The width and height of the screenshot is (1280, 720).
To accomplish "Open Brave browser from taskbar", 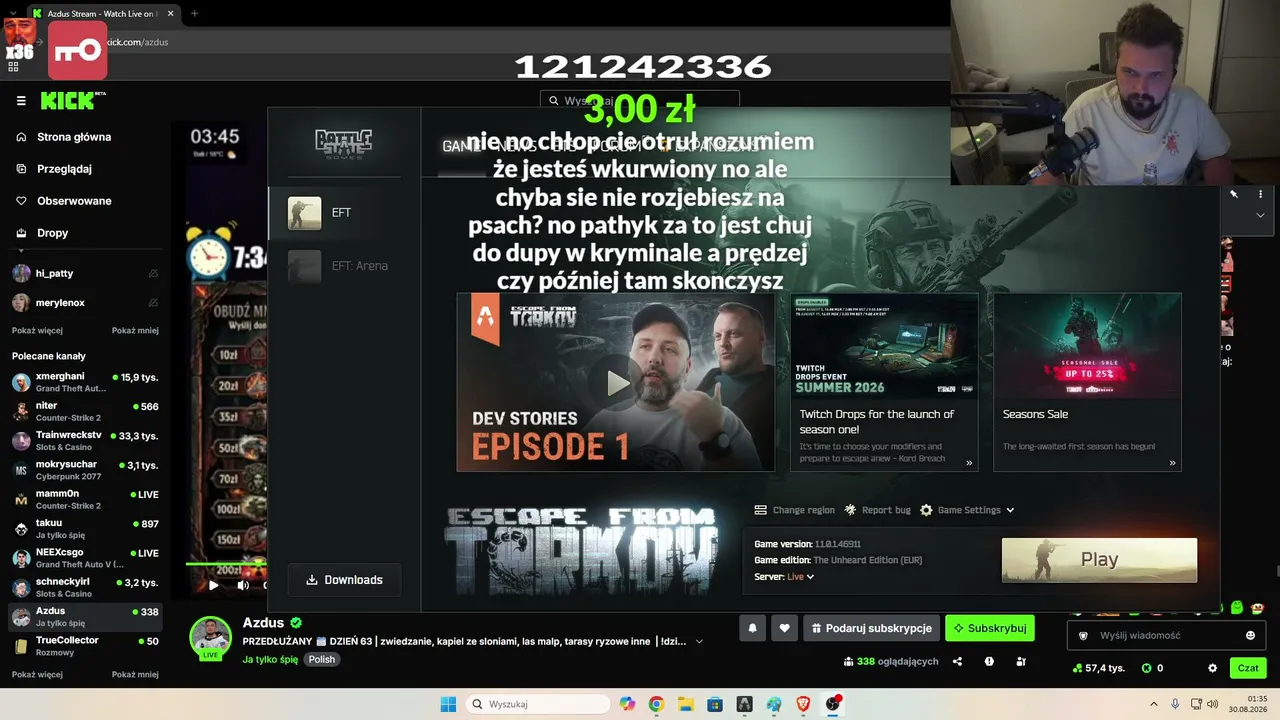I will click(803, 704).
